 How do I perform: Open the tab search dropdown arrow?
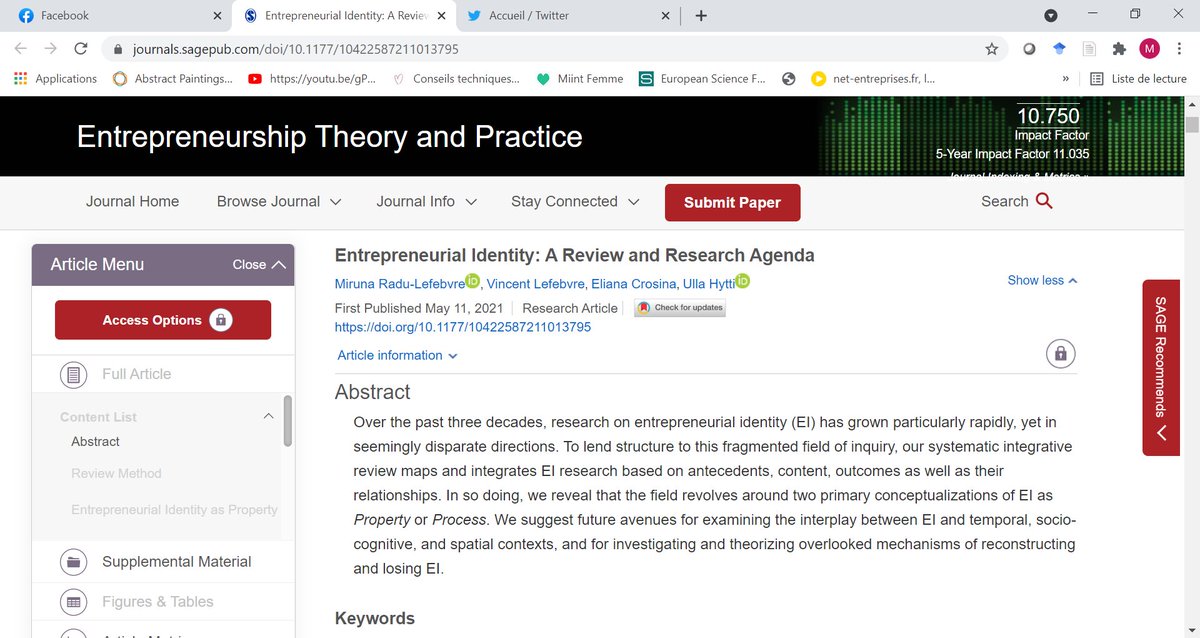tap(1050, 15)
